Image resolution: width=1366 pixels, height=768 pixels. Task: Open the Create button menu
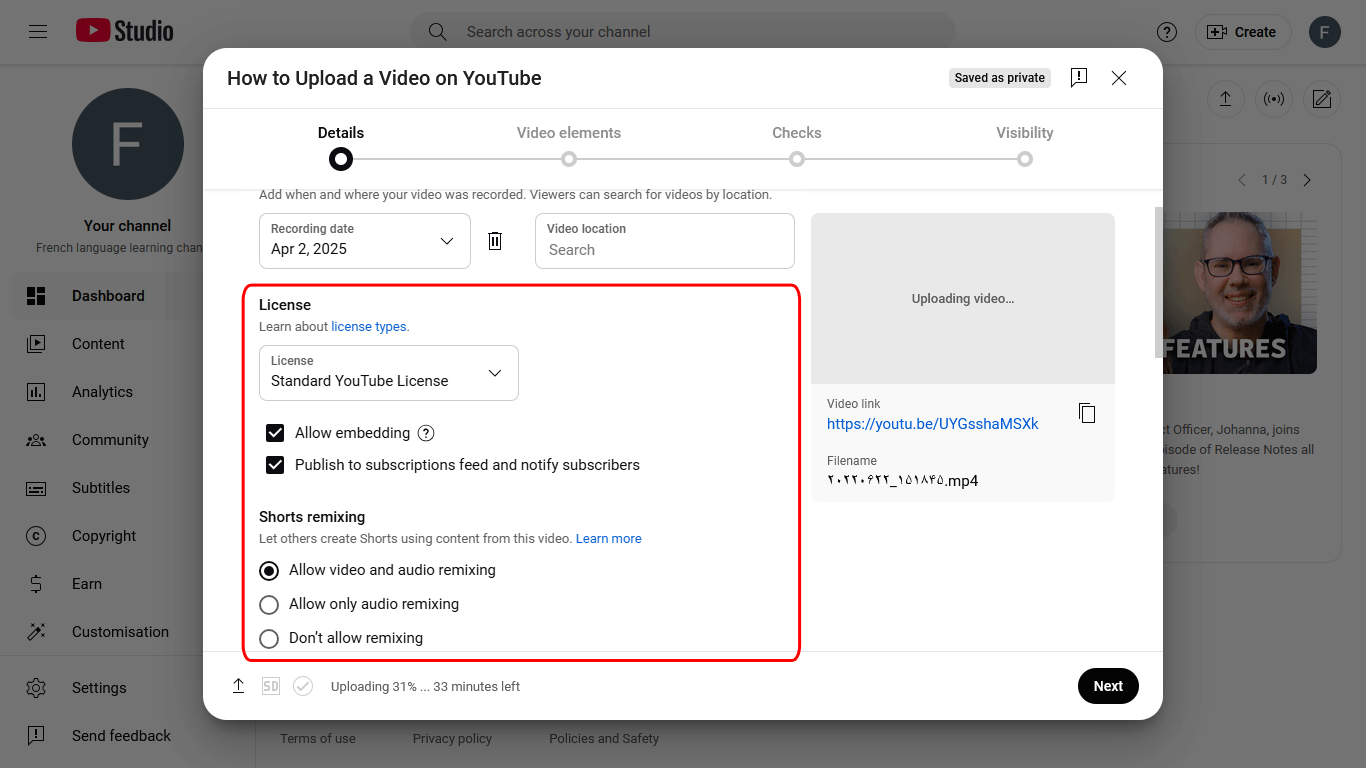[x=1243, y=32]
